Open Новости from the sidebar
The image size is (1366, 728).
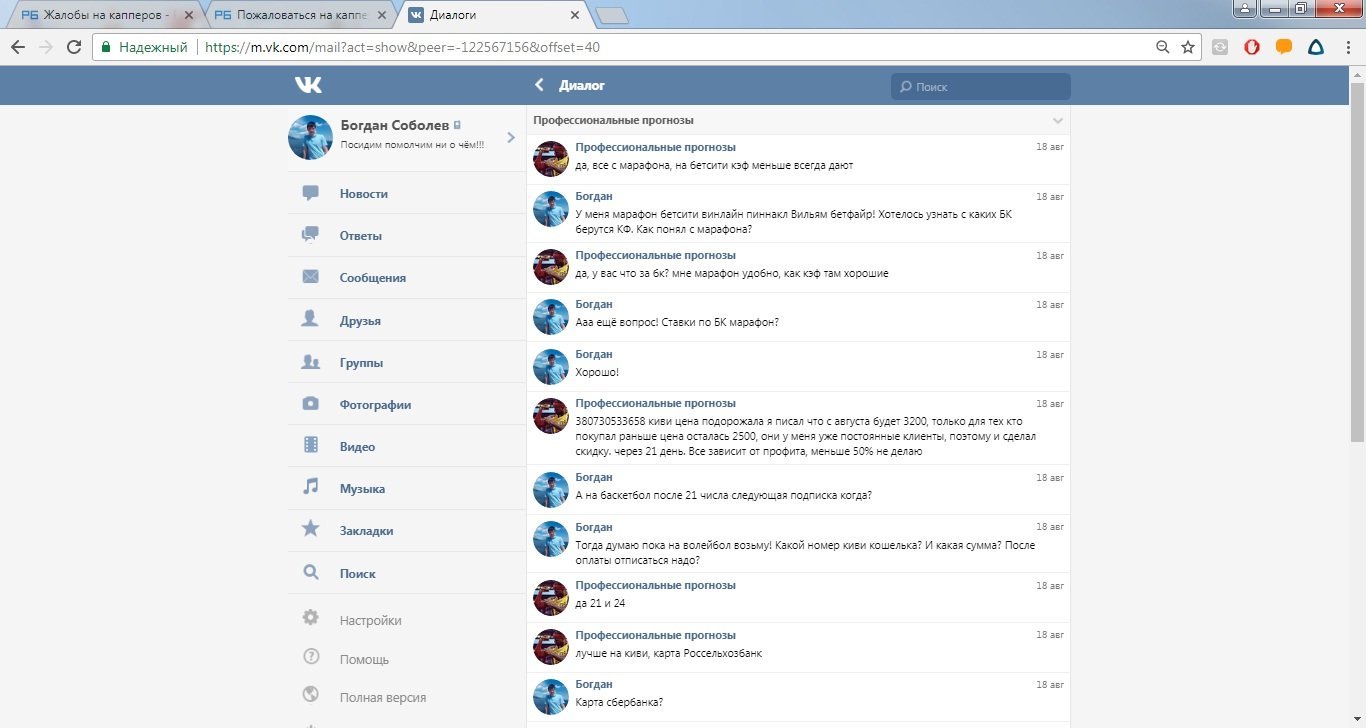(x=363, y=194)
